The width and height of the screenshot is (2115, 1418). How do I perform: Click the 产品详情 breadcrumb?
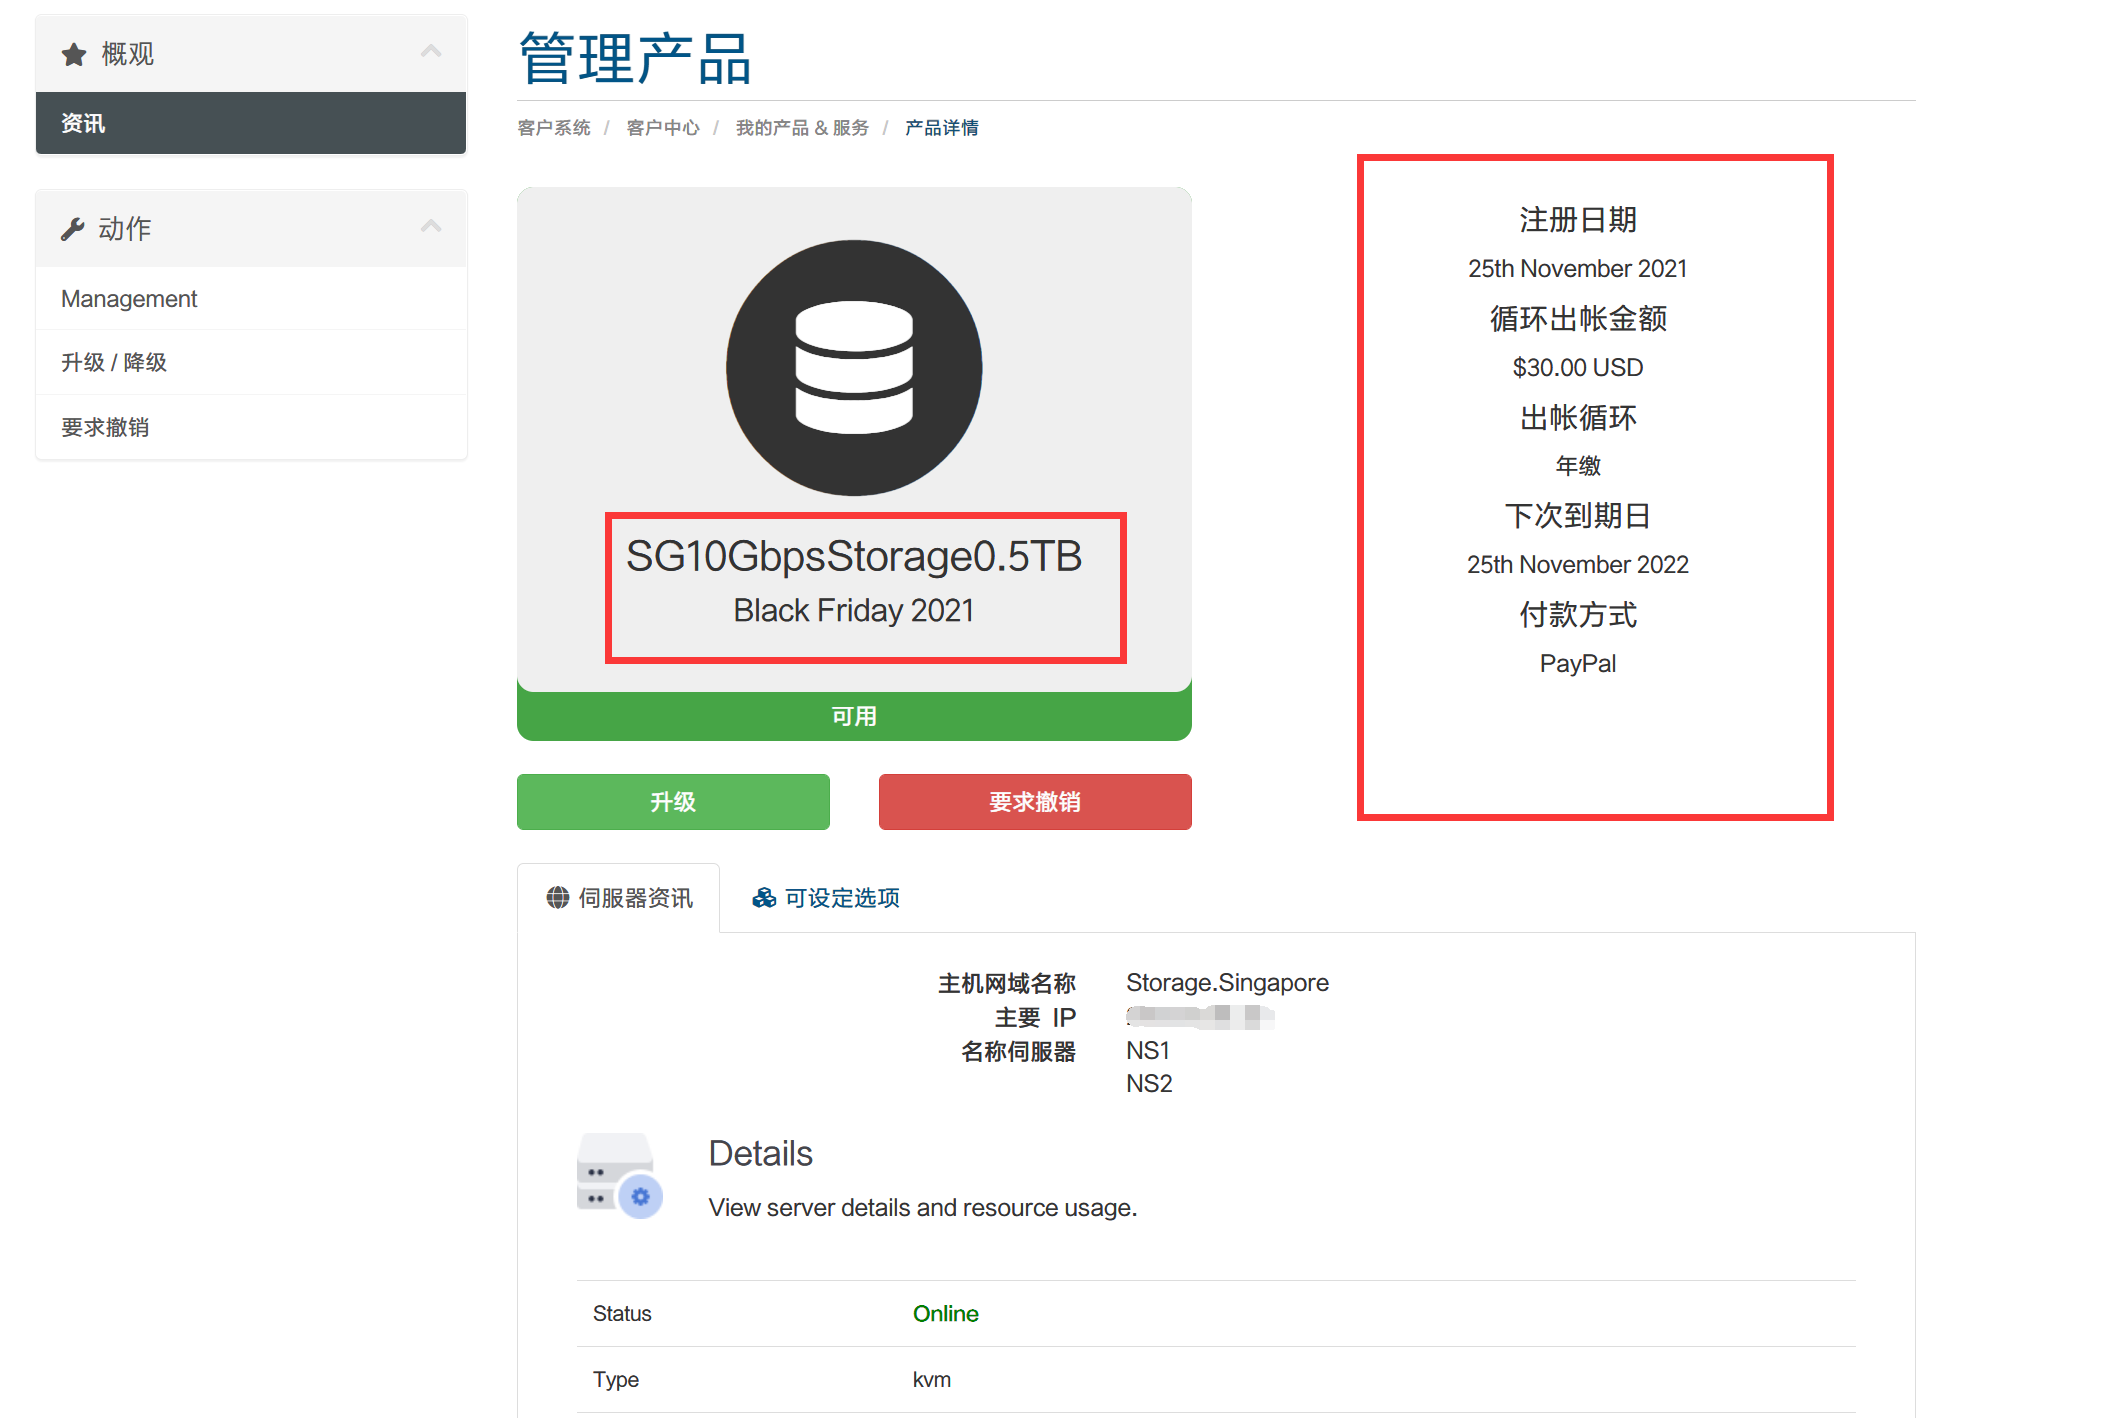[x=942, y=128]
